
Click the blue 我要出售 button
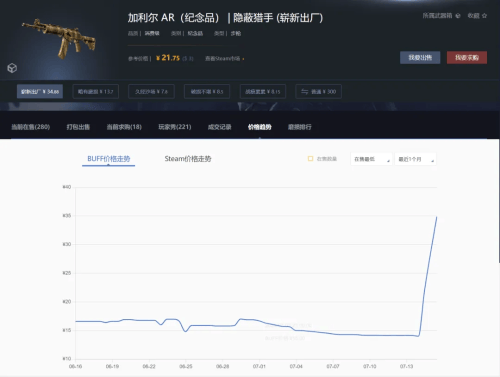pyautogui.click(x=420, y=58)
